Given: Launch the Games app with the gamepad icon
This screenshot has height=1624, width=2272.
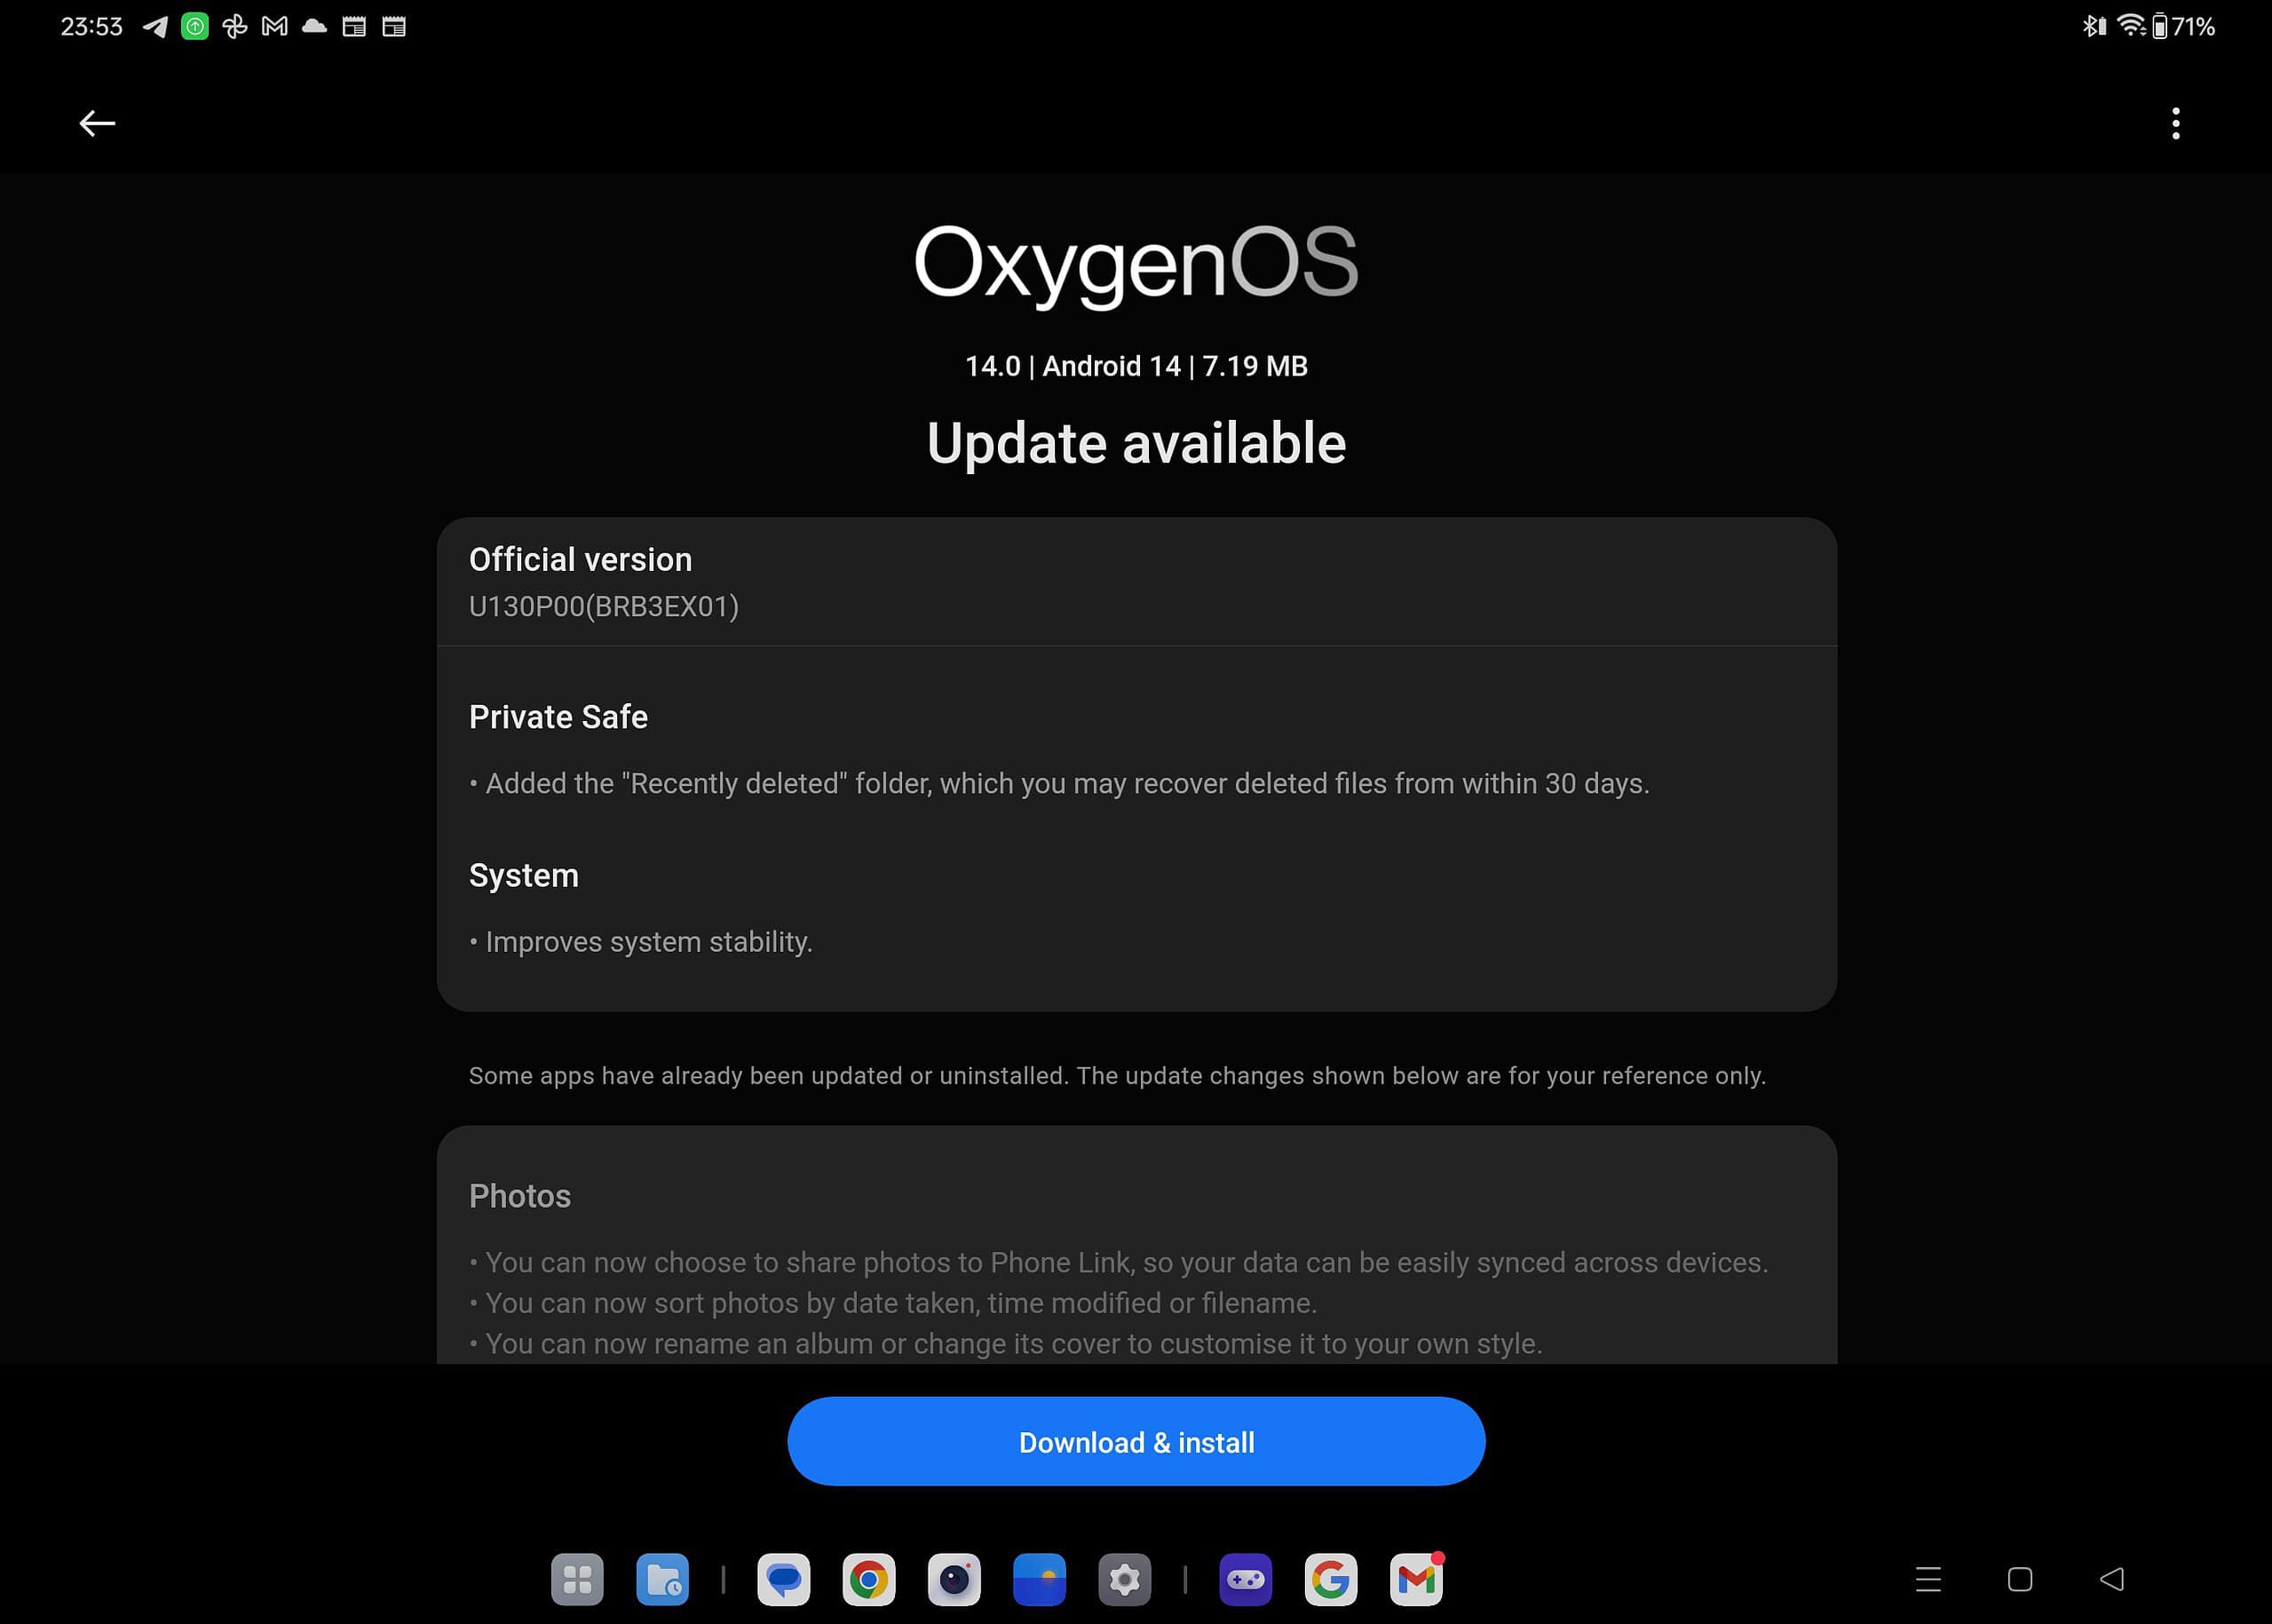Looking at the screenshot, I should pyautogui.click(x=1247, y=1578).
